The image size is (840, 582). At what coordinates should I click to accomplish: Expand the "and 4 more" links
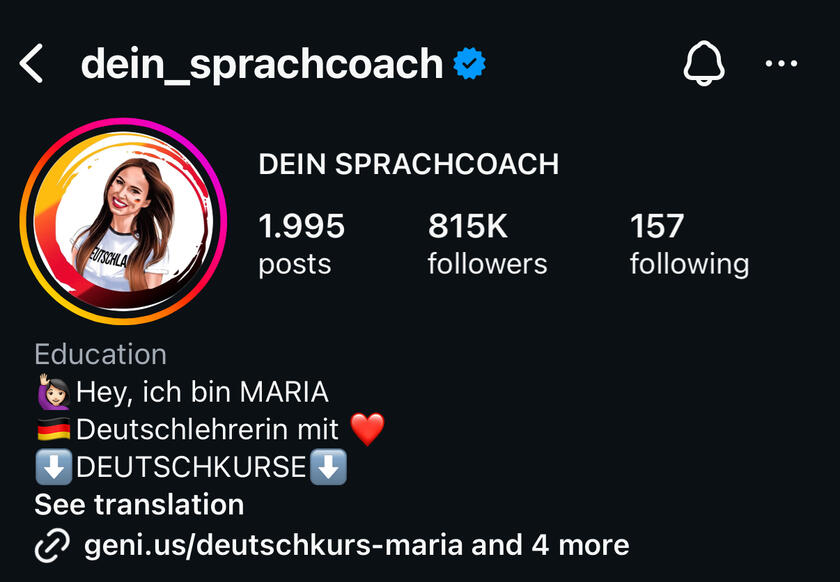point(550,546)
